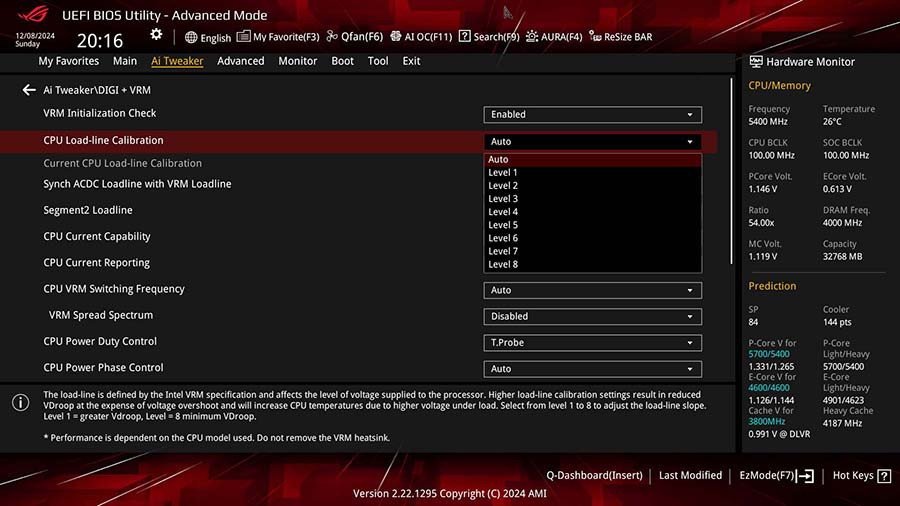Open the Tool tab

tap(378, 61)
